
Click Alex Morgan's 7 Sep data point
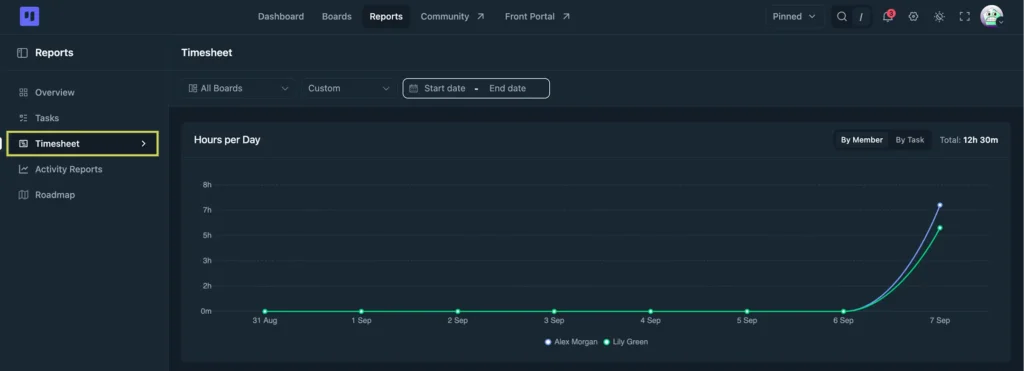[x=940, y=205]
